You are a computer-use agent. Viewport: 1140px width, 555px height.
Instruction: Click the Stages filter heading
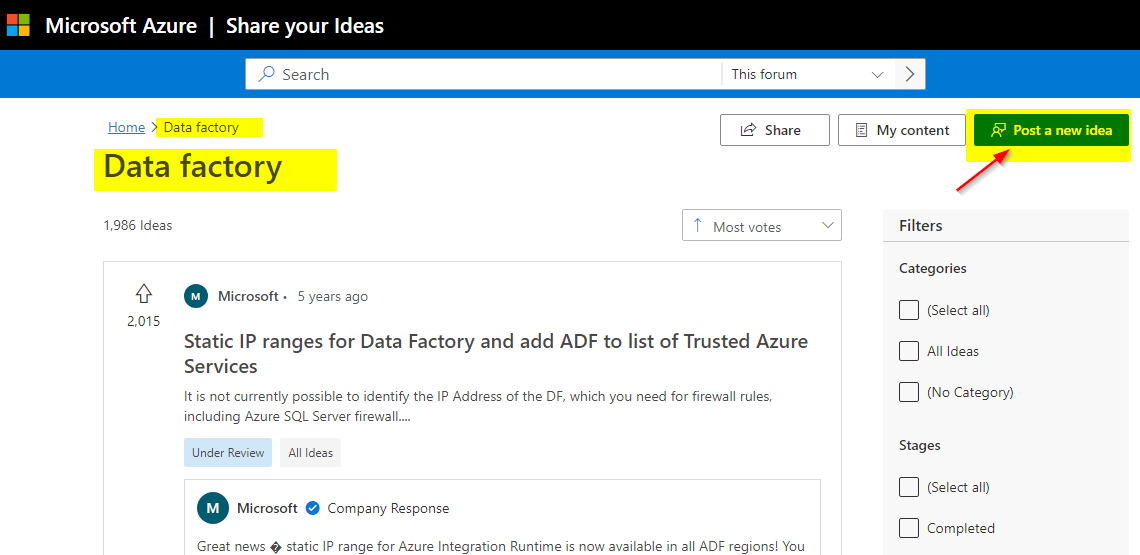(x=920, y=445)
